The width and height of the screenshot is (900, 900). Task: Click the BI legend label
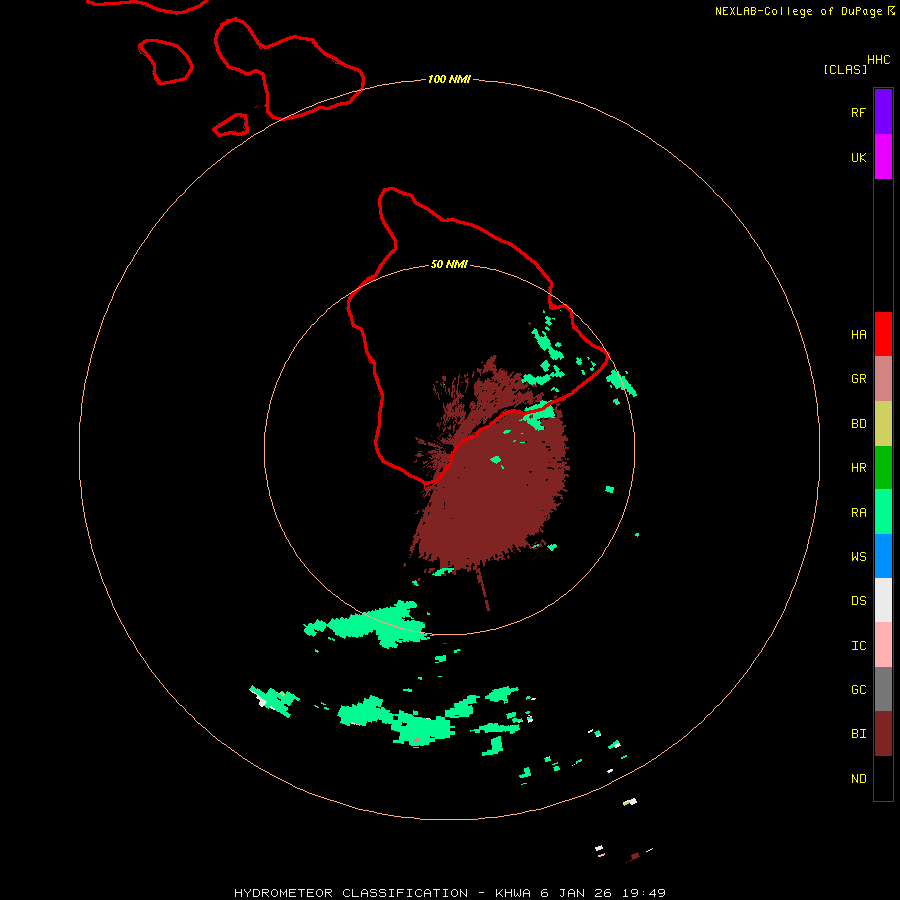pos(858,734)
